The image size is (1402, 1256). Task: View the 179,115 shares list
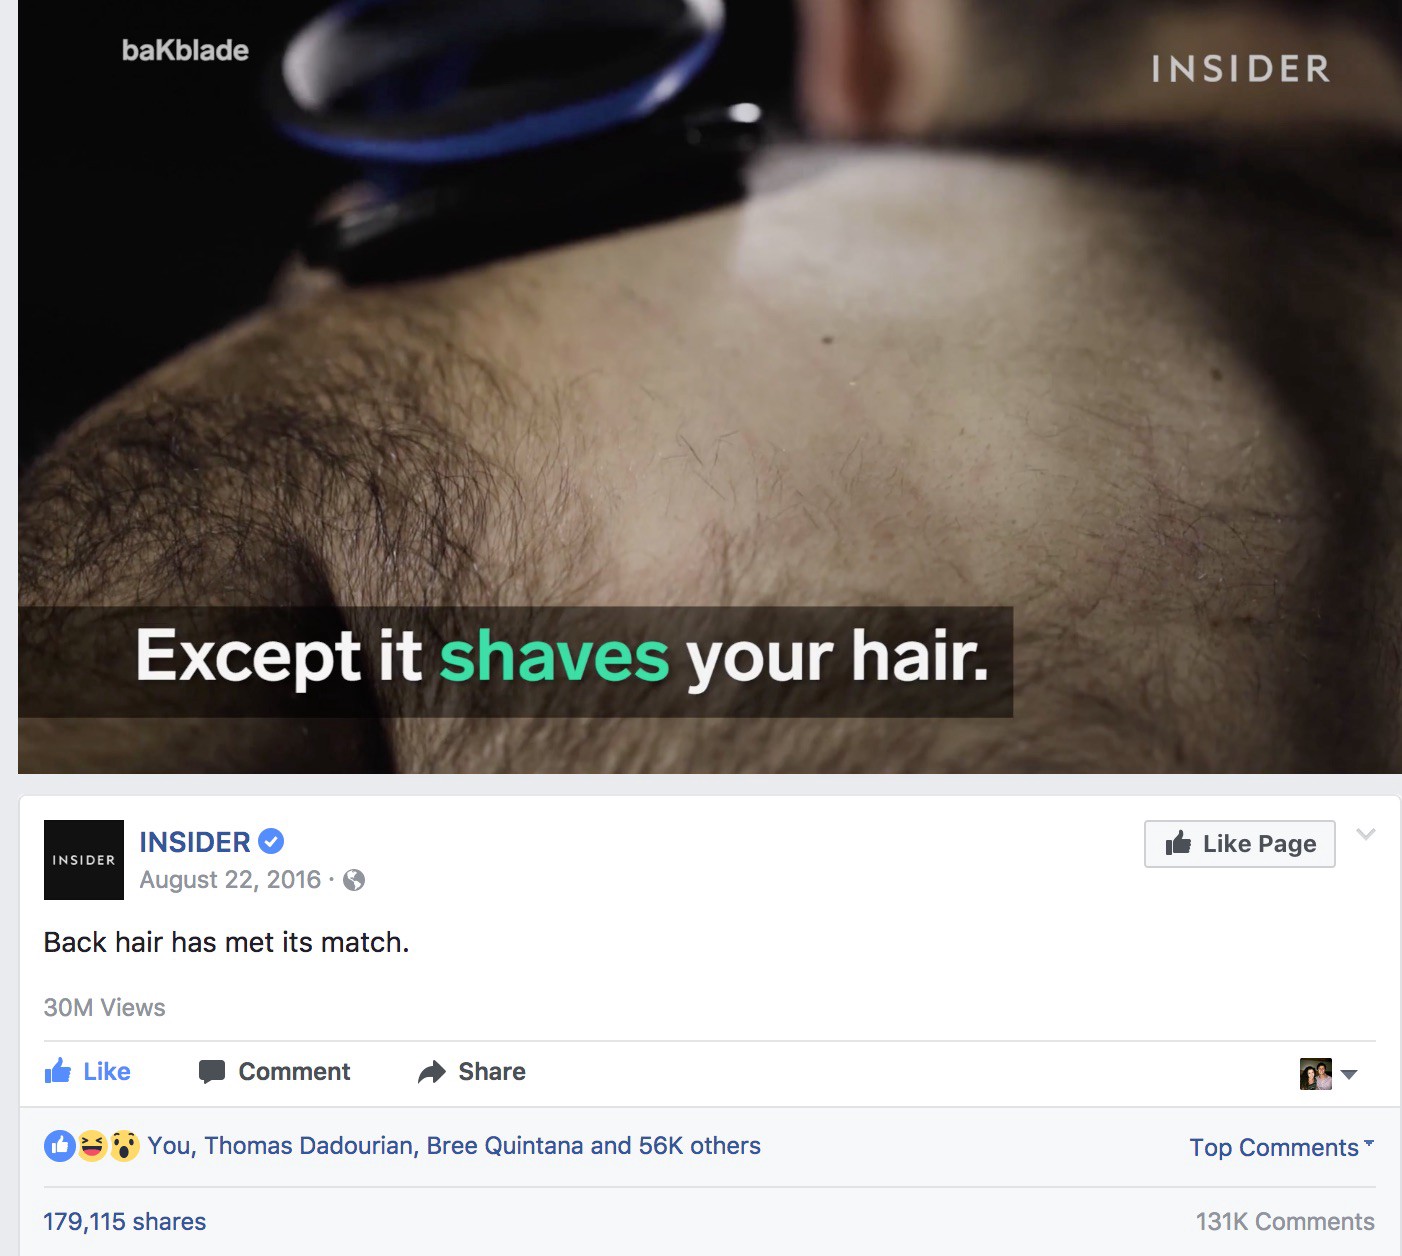pos(125,1222)
